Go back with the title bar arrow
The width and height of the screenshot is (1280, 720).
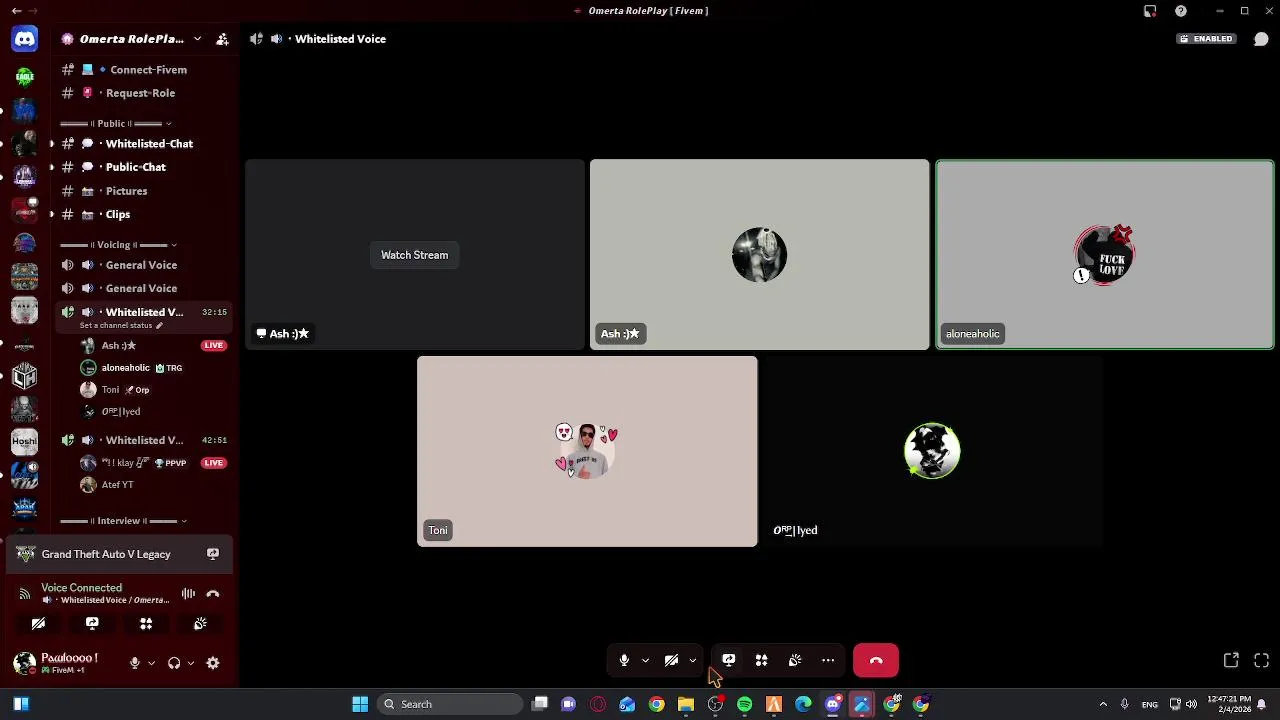click(x=16, y=11)
